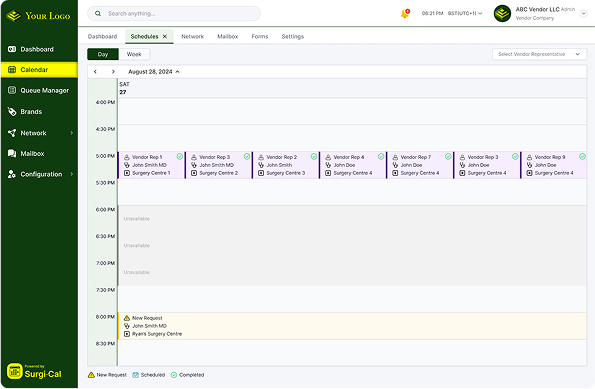Click completed check on Vendor Rep 9
This screenshot has width=595, height=389.
click(582, 157)
